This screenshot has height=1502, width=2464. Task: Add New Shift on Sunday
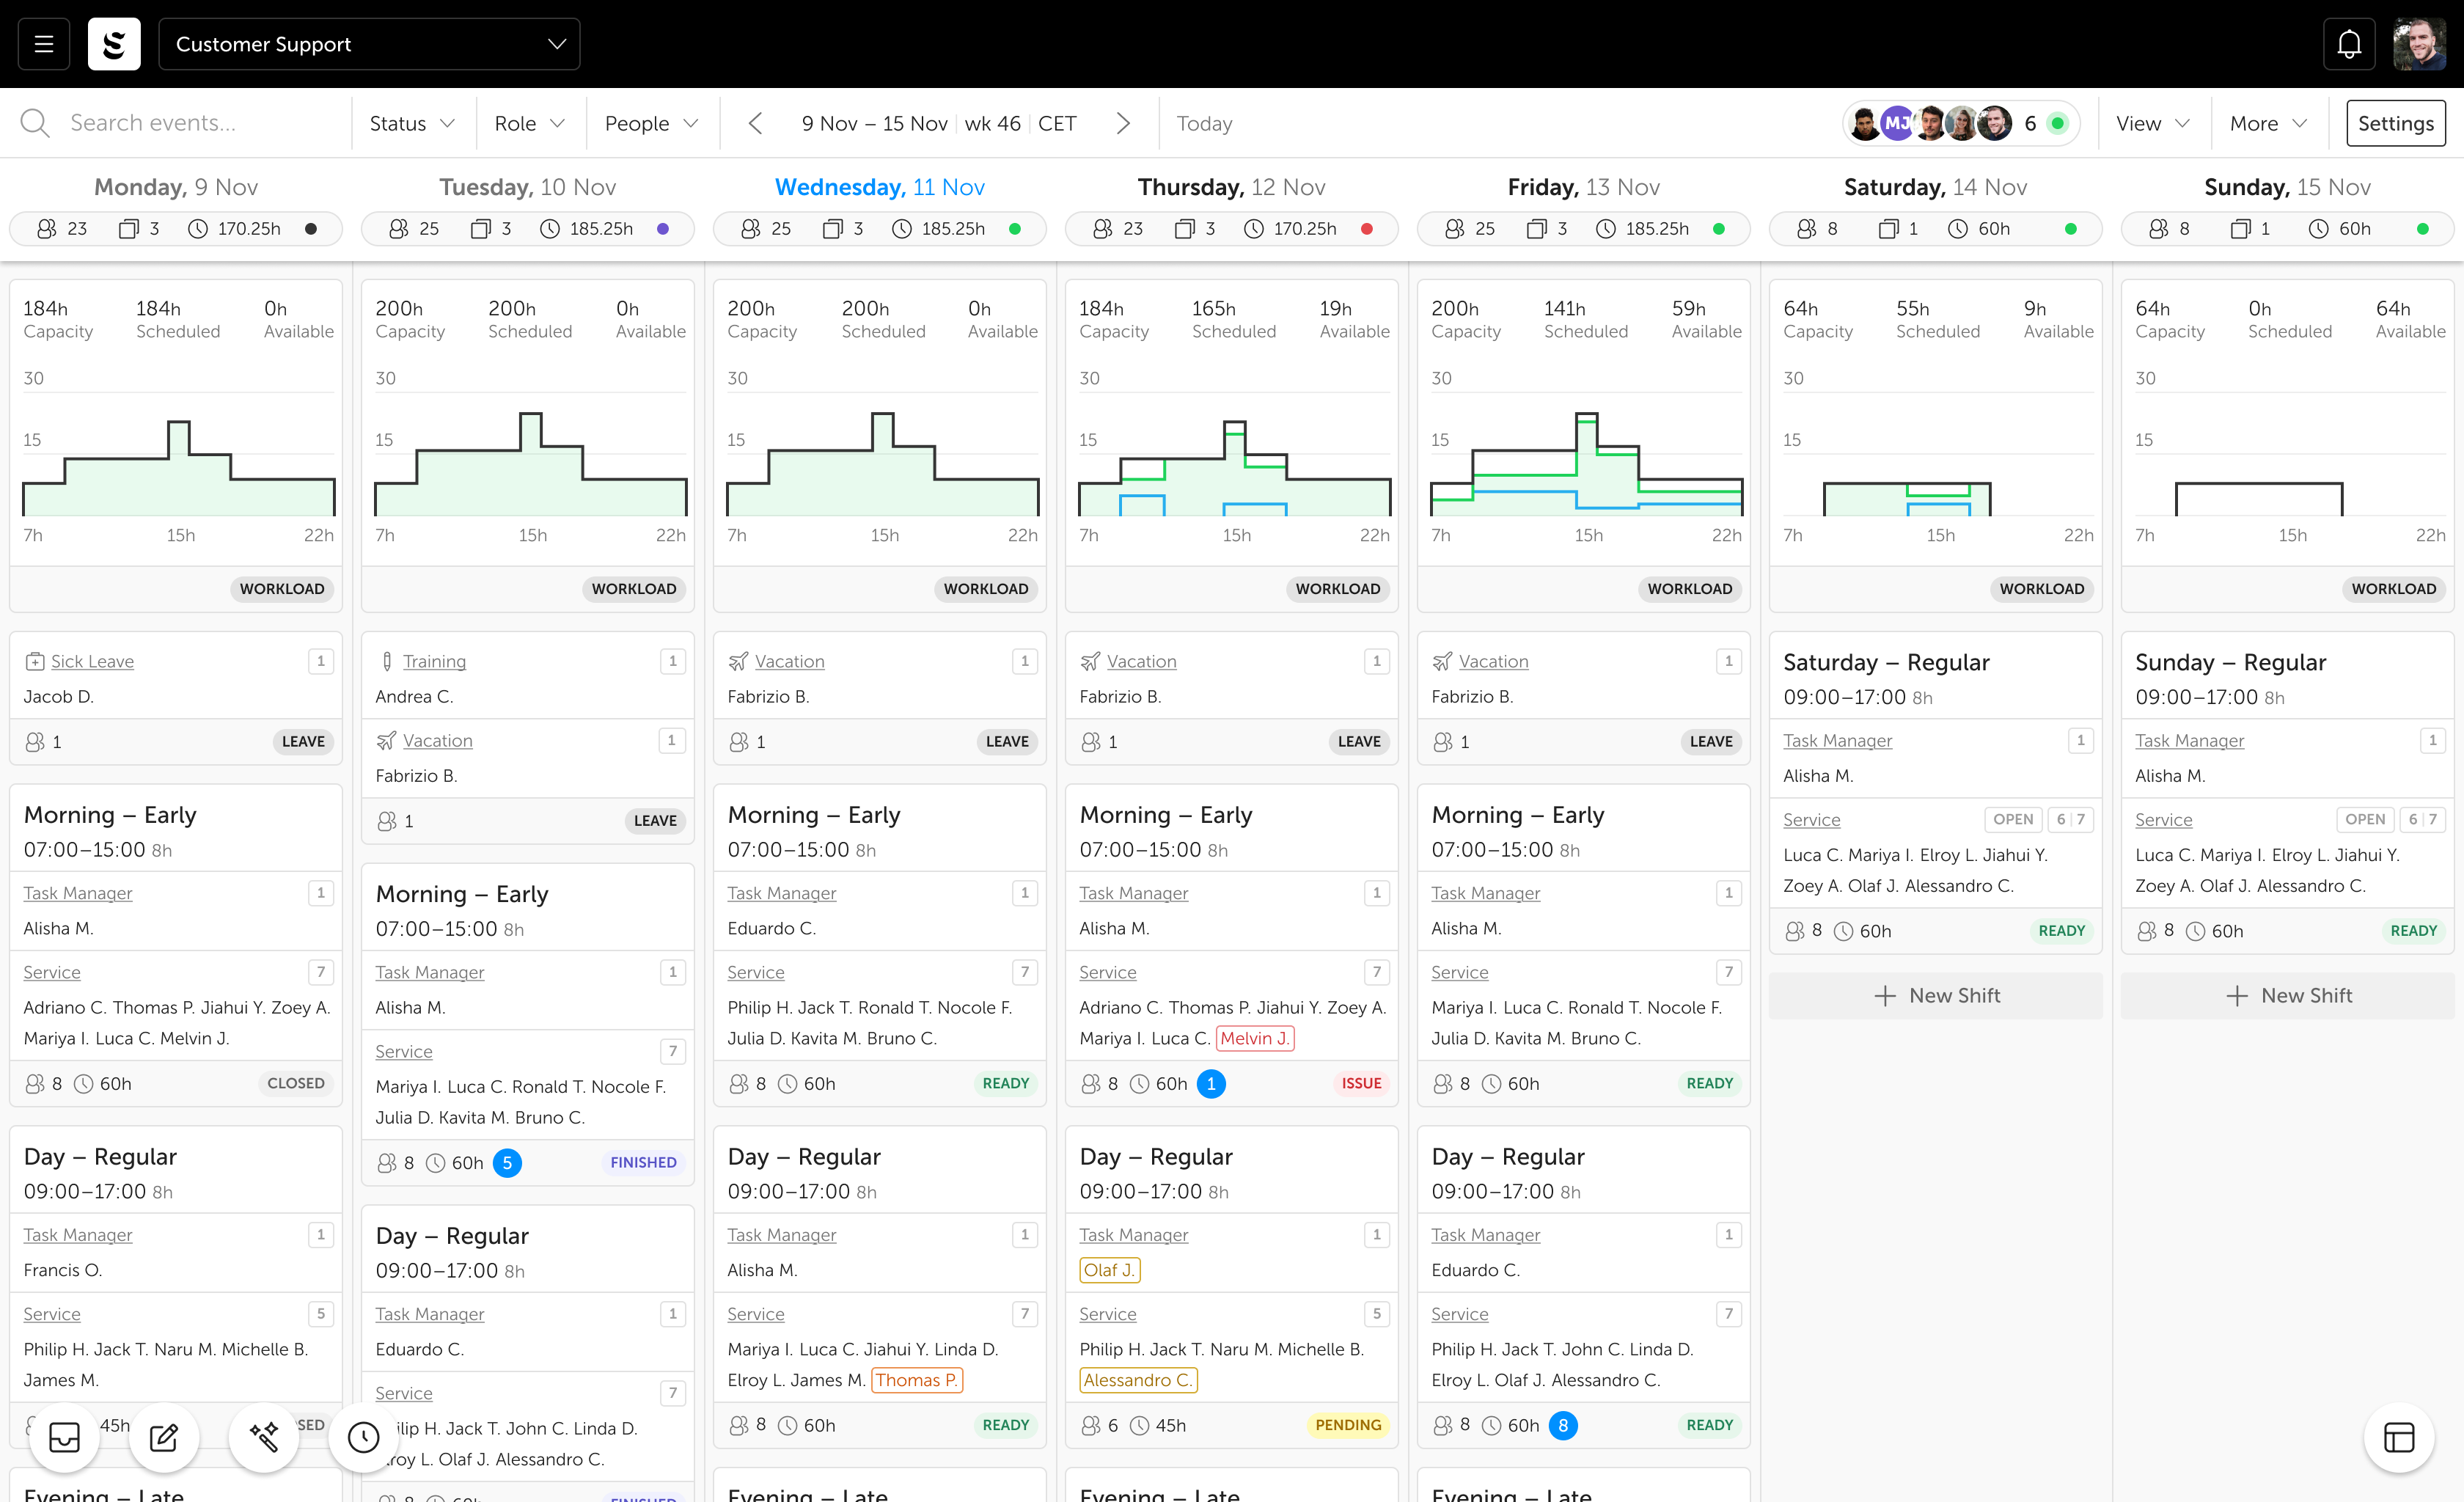pos(2287,996)
